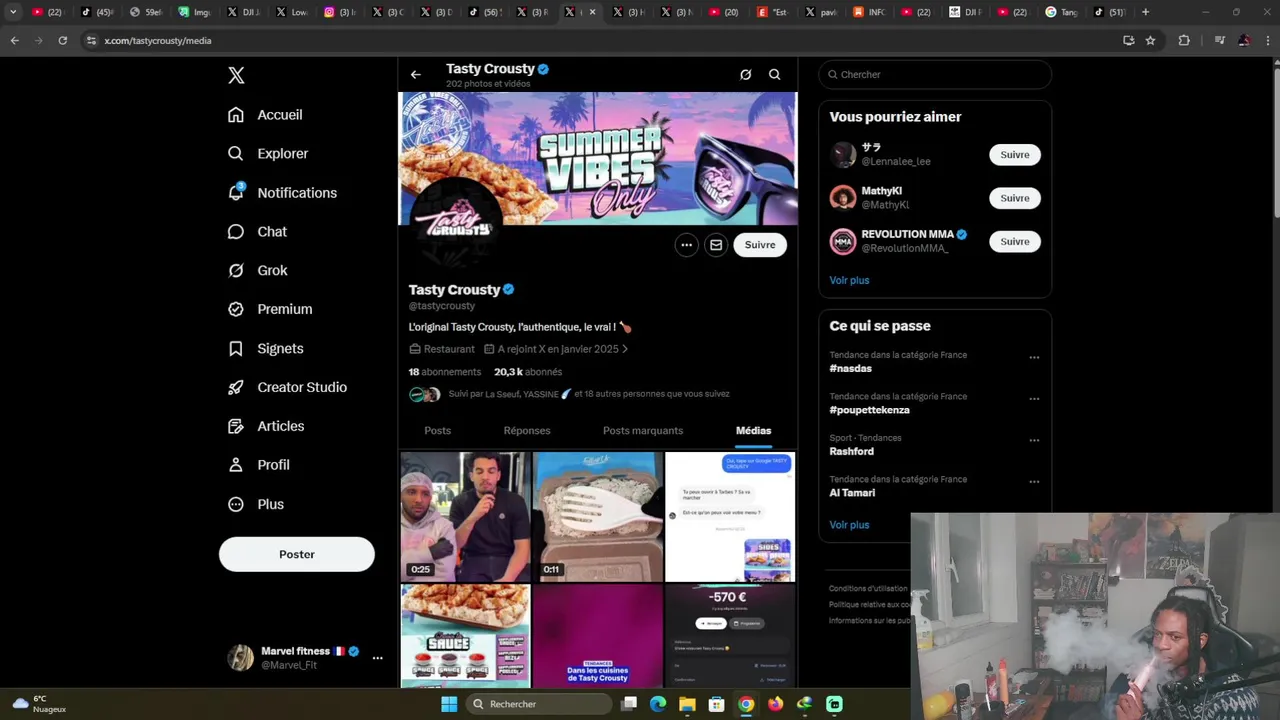Click the X logo in sidebar

[x=236, y=75]
